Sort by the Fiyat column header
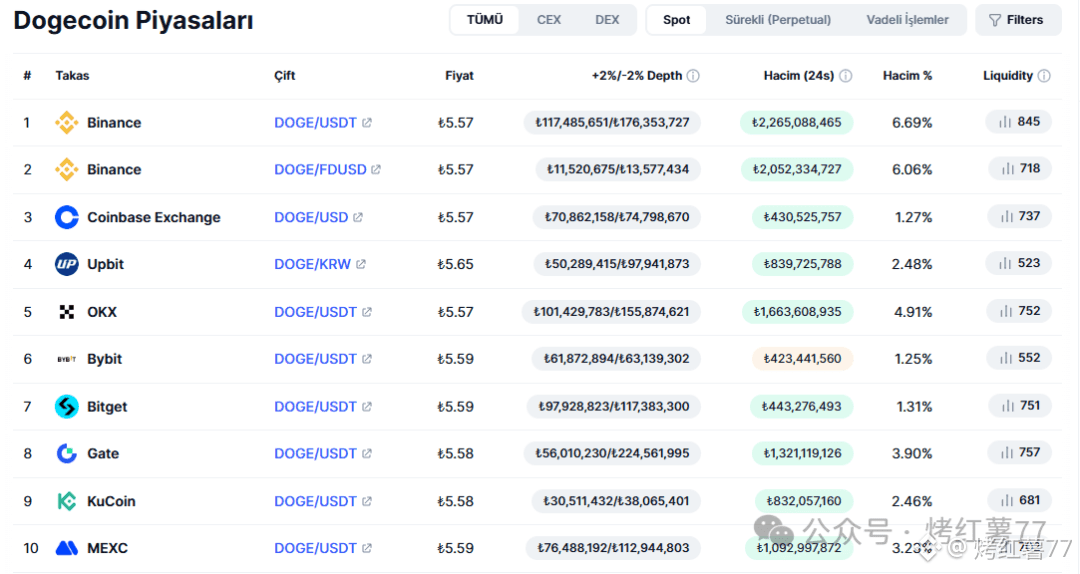The width and height of the screenshot is (1080, 574). (x=459, y=76)
